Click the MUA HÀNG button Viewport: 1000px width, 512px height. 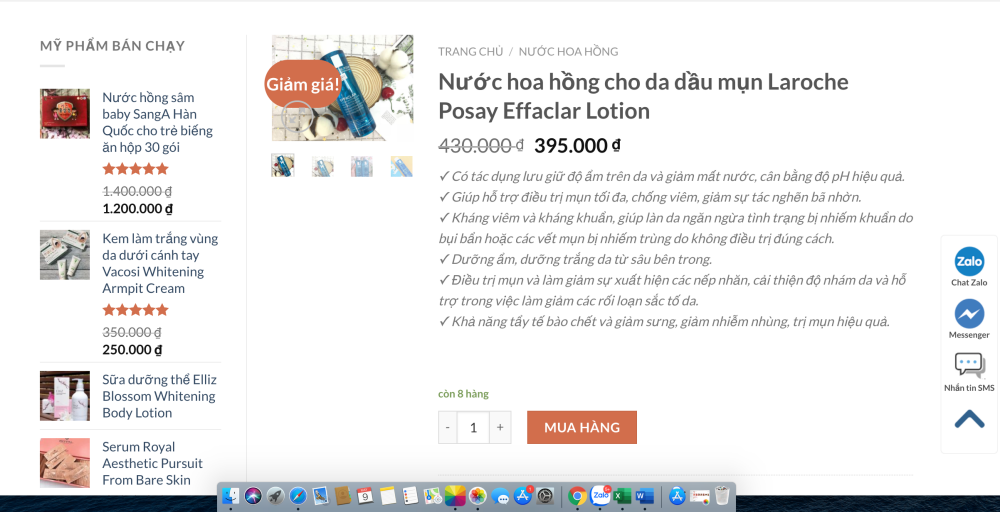(x=582, y=427)
